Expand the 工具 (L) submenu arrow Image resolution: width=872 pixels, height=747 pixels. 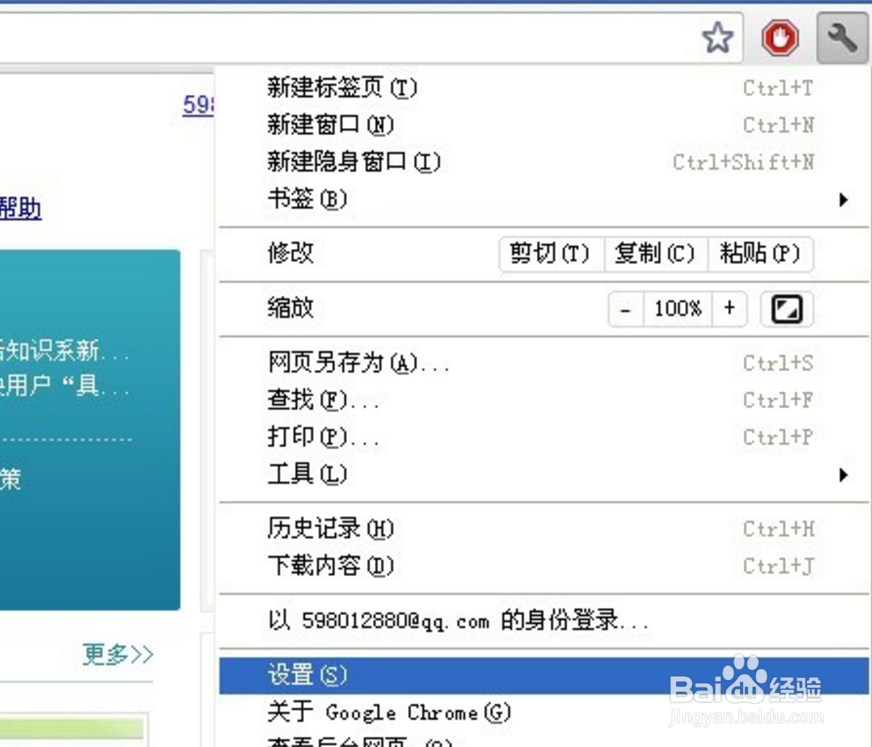(844, 474)
